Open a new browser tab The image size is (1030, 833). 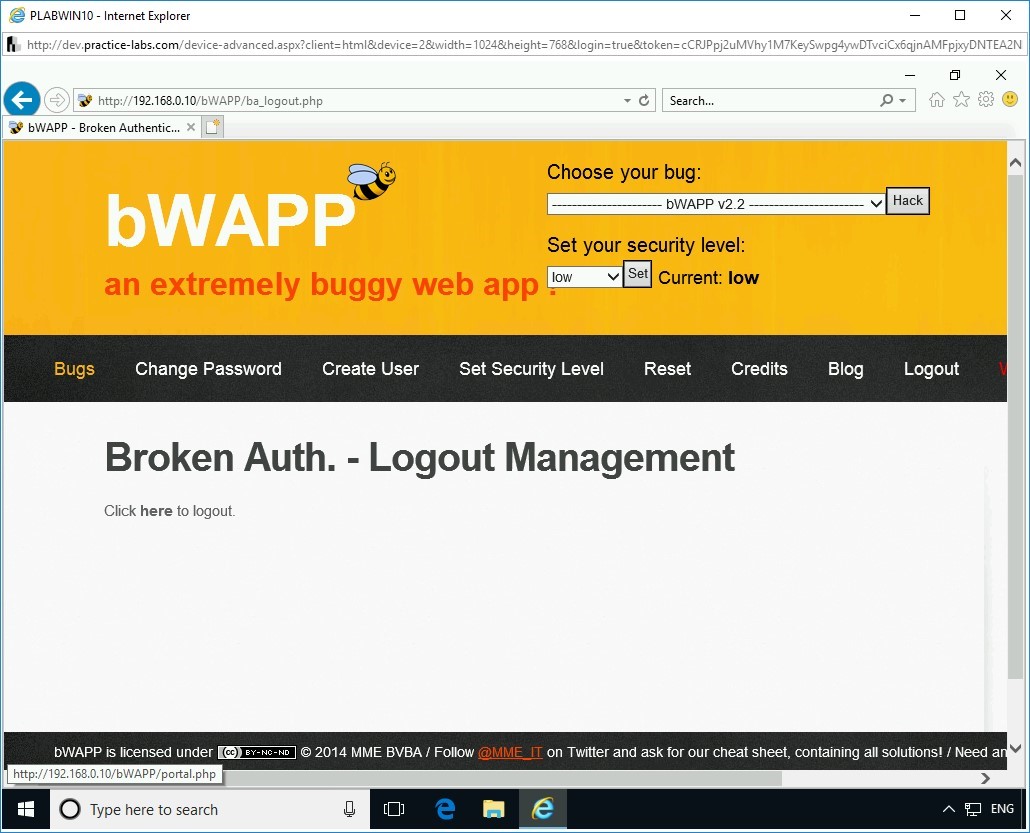tap(212, 126)
